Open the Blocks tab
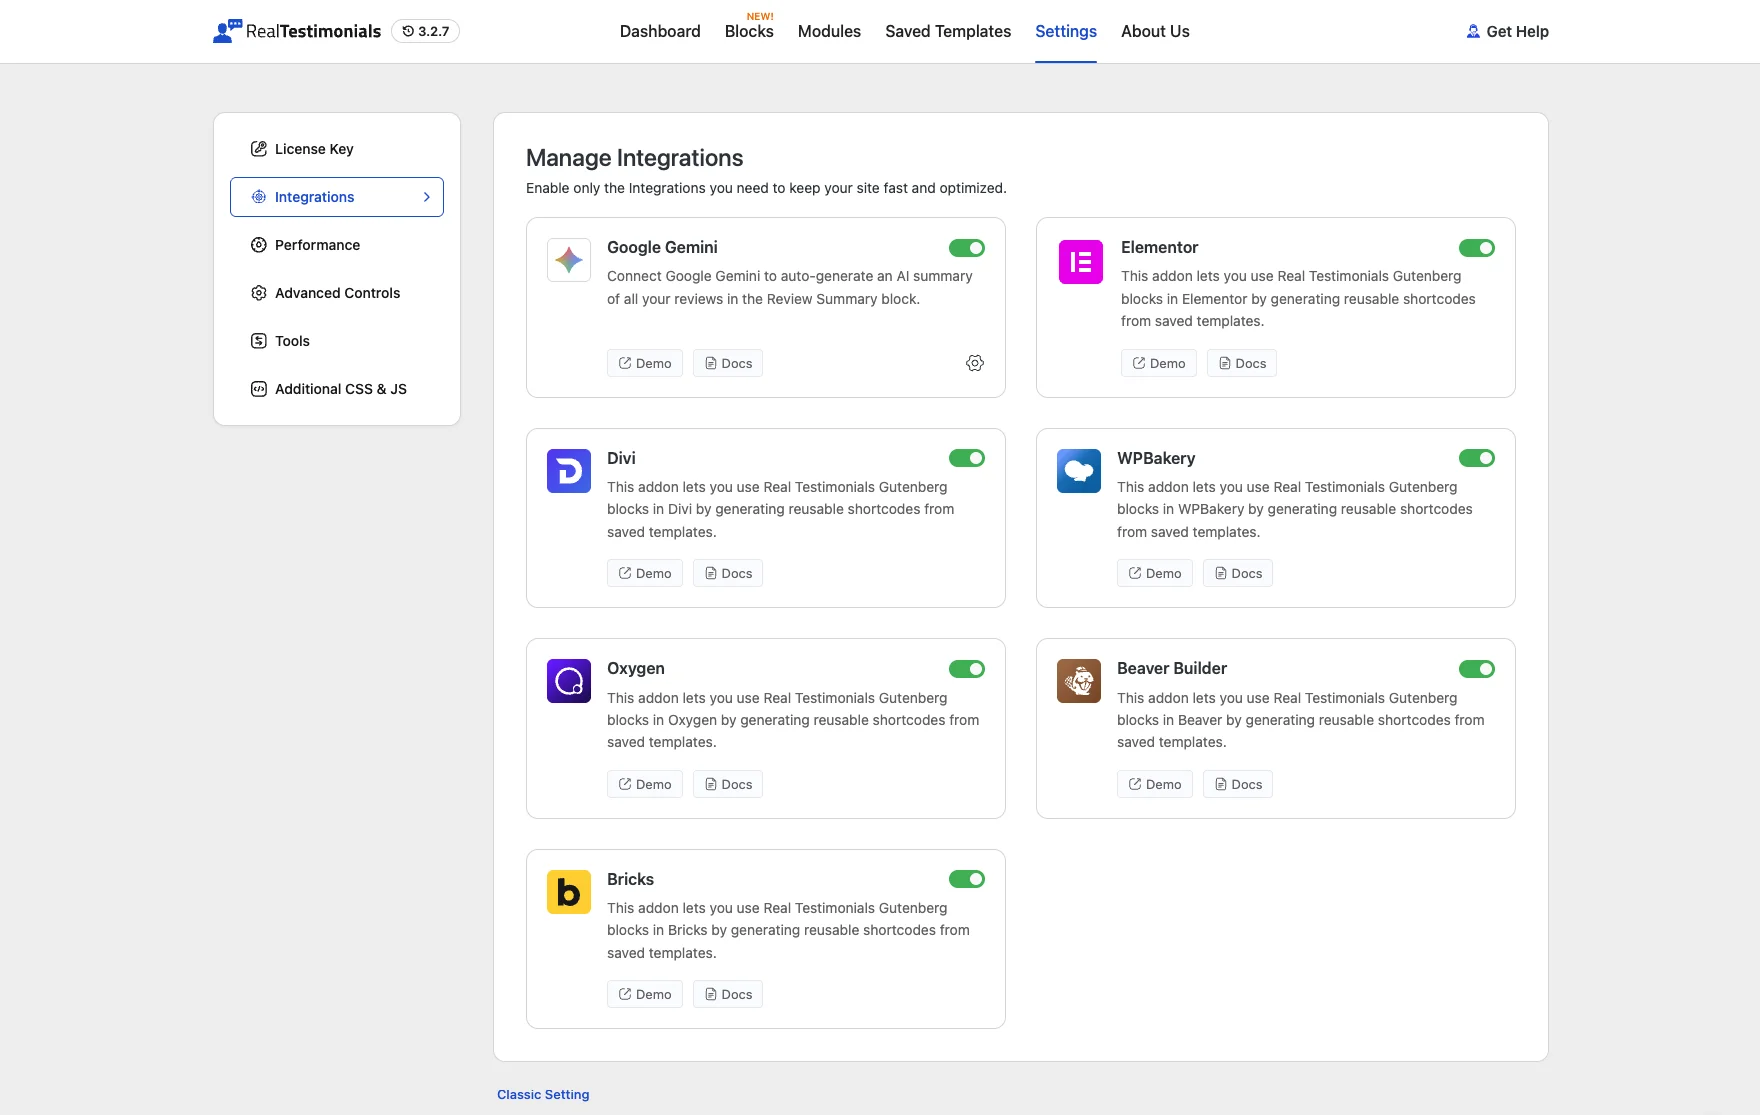1760x1115 pixels. pyautogui.click(x=749, y=31)
